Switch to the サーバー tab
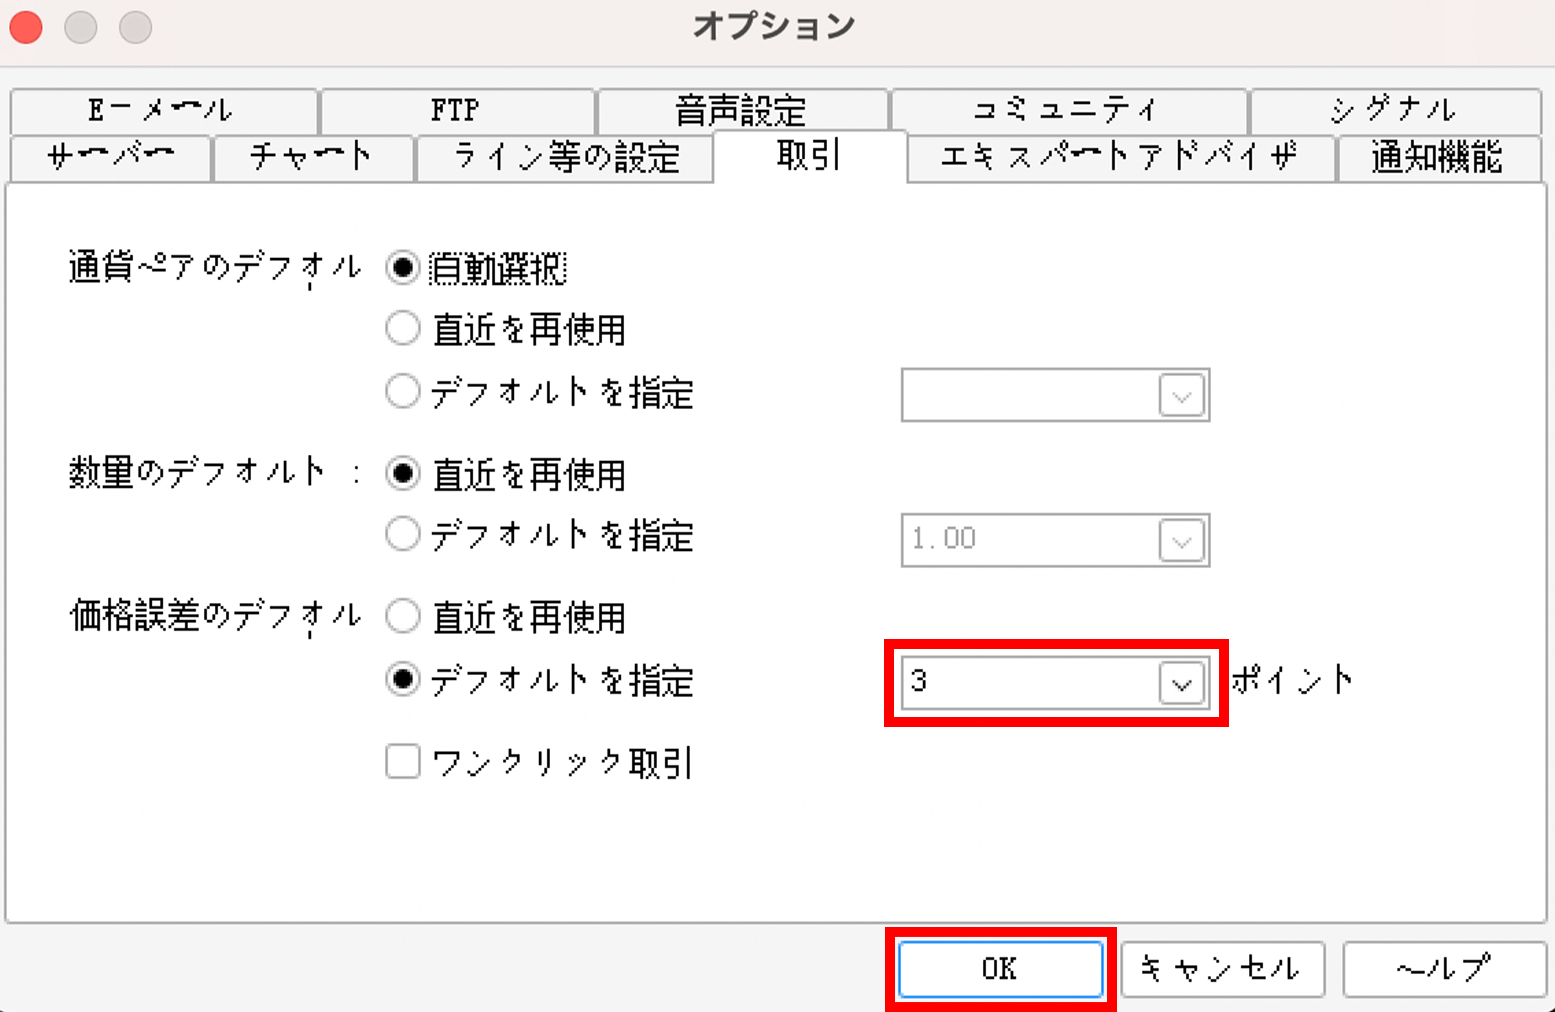Image resolution: width=1555 pixels, height=1012 pixels. [x=110, y=157]
